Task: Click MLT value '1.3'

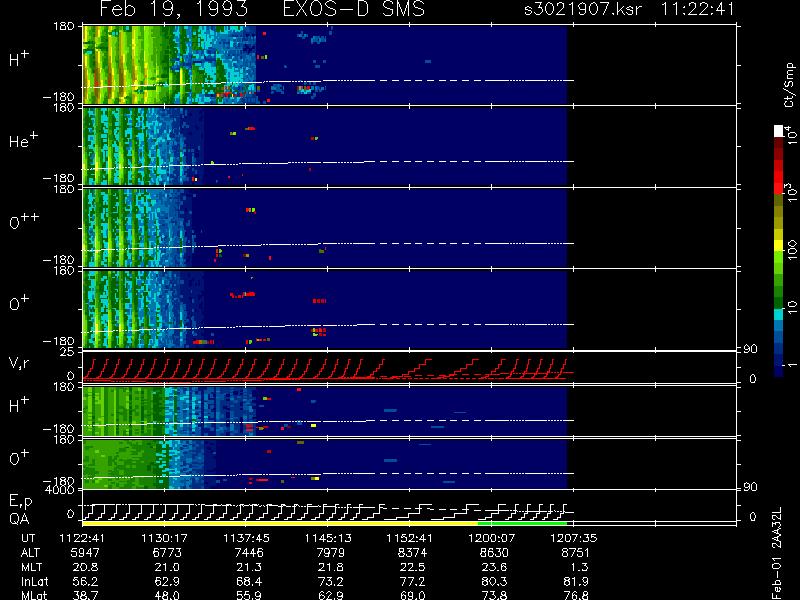Action: point(580,567)
